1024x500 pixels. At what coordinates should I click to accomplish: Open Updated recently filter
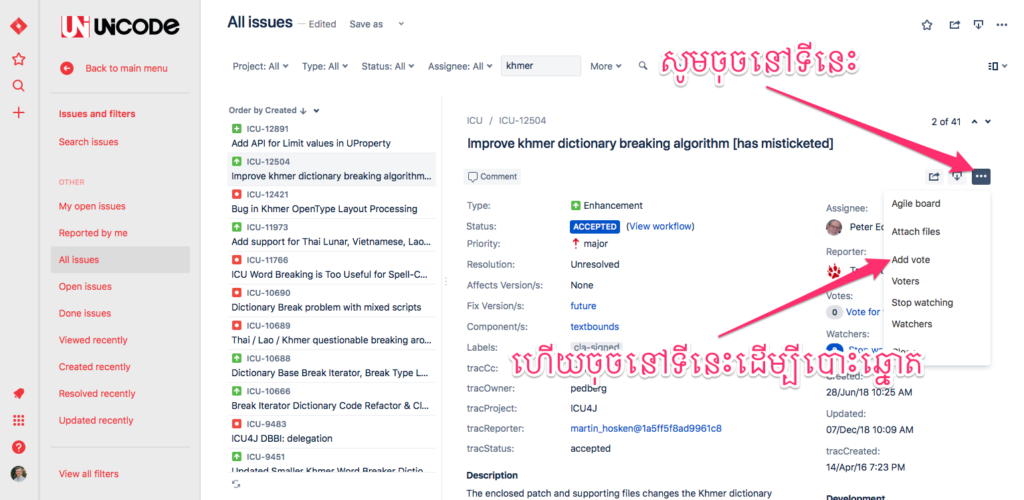[96, 420]
